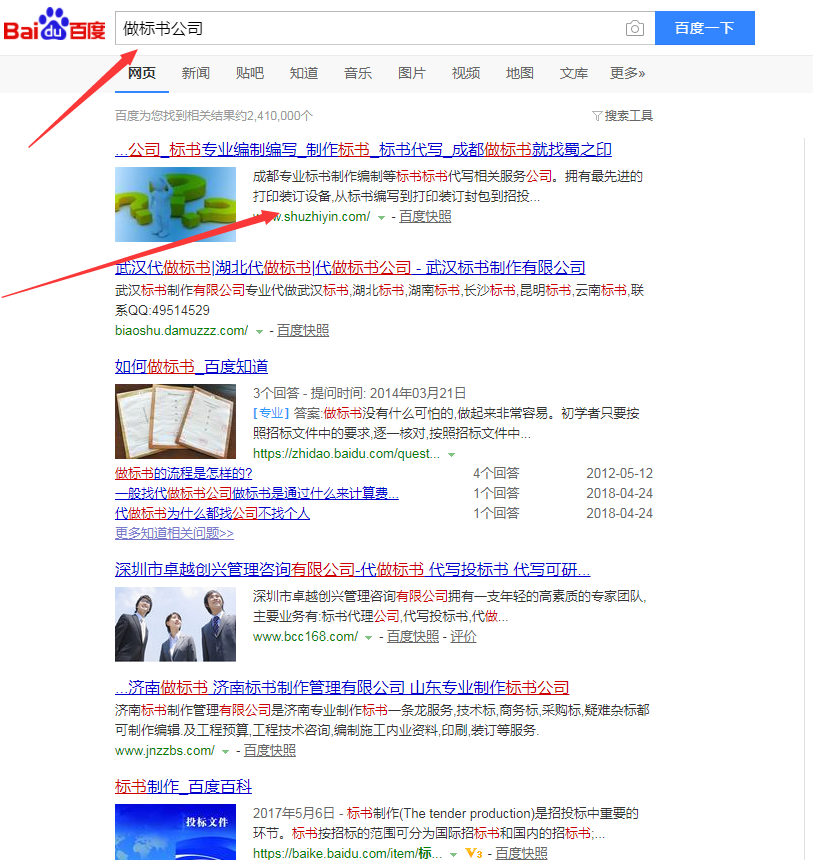The image size is (813, 860).
Task: Open question 代做标书为什么都找公司不找个人
Action: tap(212, 513)
